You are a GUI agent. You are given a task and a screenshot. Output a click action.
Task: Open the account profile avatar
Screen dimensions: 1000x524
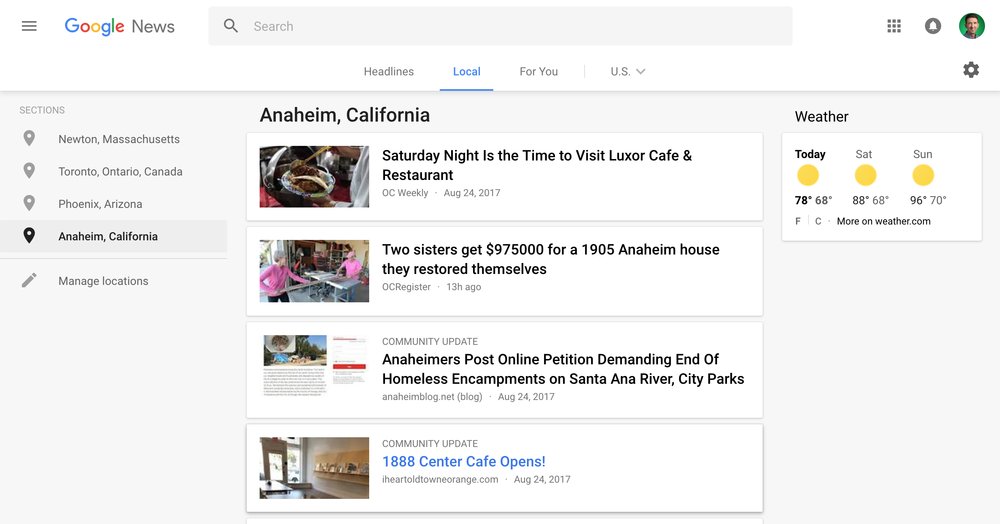click(972, 26)
